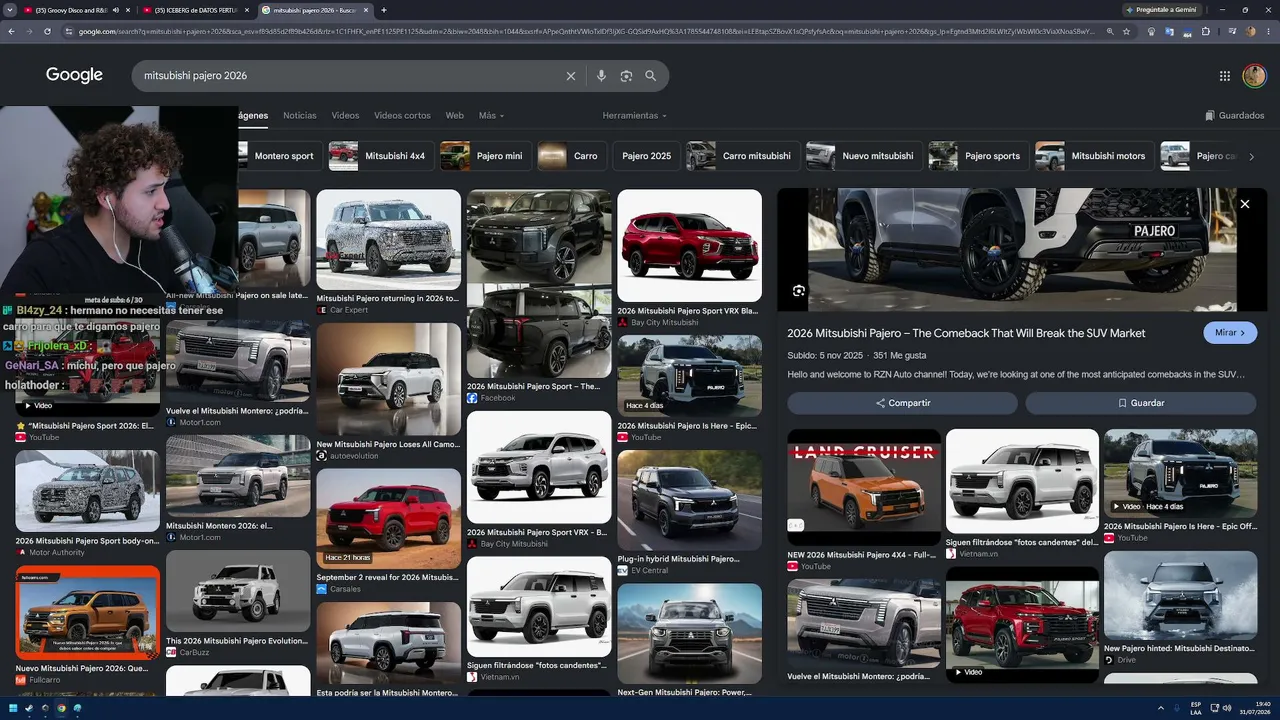Open the Web search tab
Image resolution: width=1280 pixels, height=720 pixels.
(x=454, y=115)
